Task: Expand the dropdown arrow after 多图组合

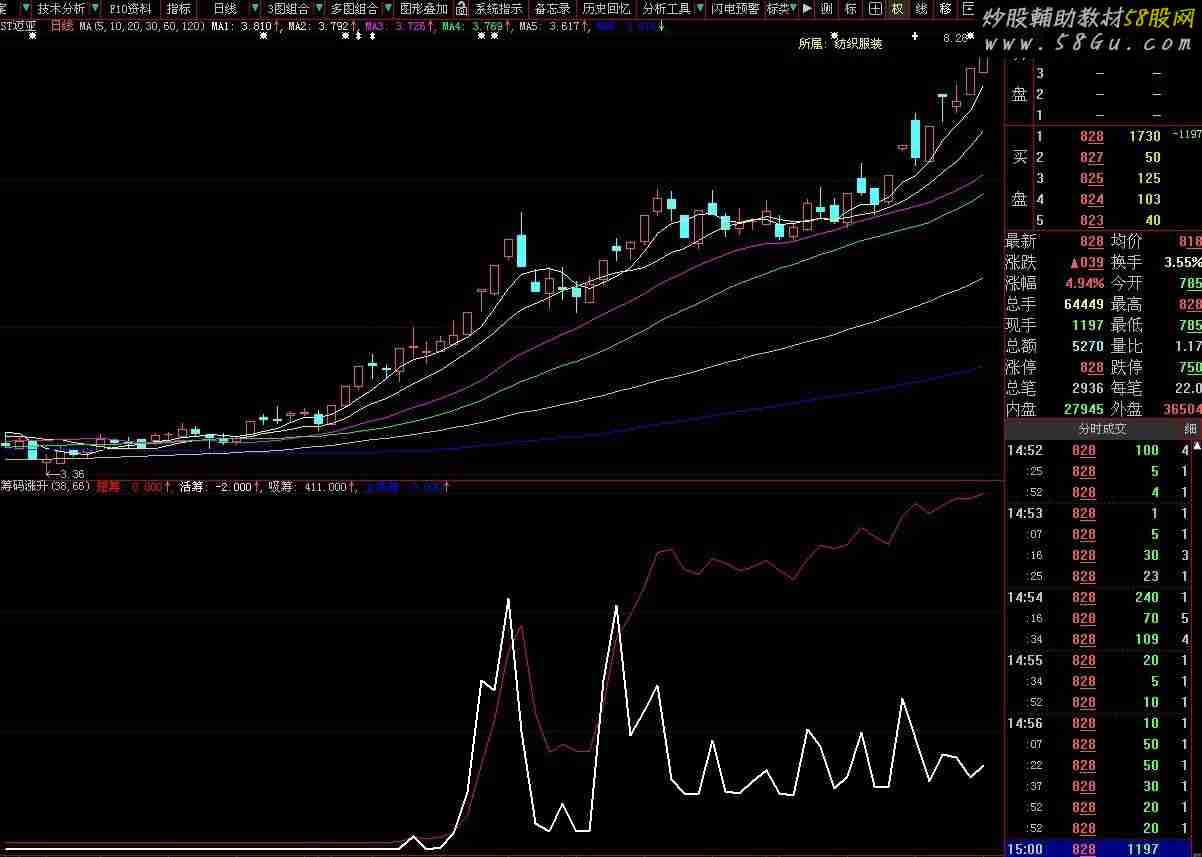Action: click(386, 8)
